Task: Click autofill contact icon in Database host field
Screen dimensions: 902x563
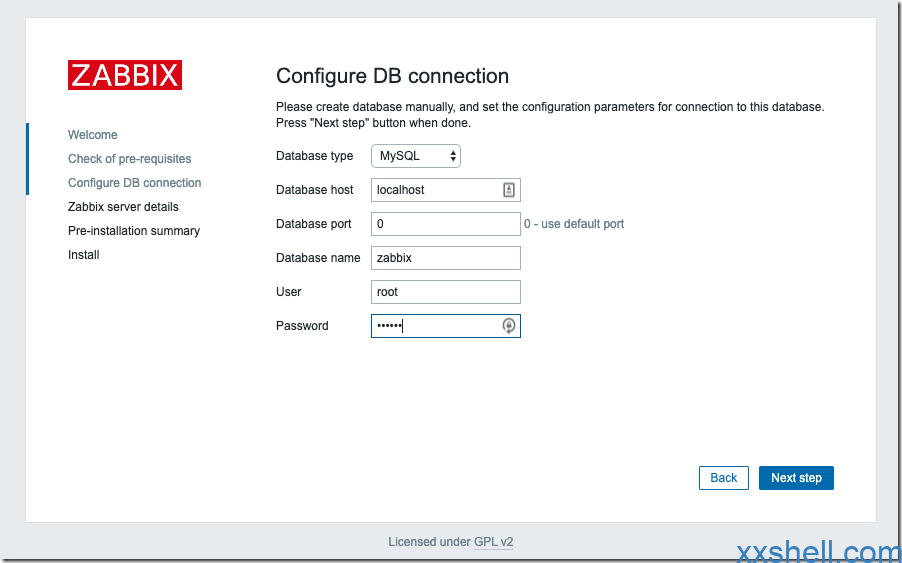Action: coord(508,190)
